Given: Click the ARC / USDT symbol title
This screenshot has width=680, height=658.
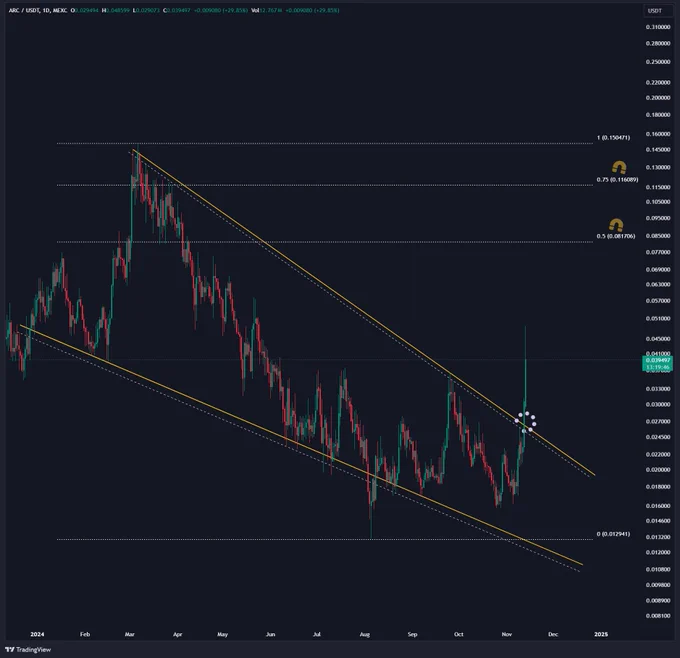Looking at the screenshot, I should (38, 10).
